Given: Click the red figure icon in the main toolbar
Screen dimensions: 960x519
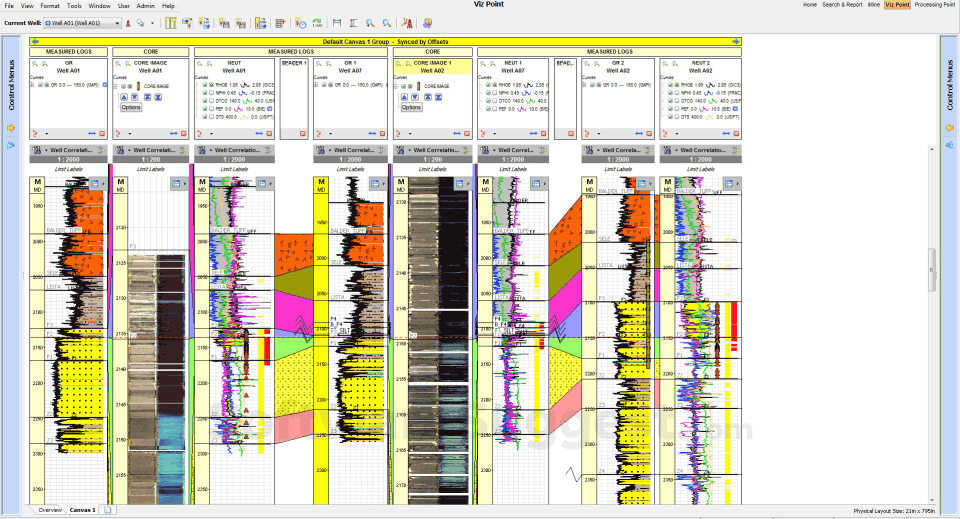Looking at the screenshot, I should pyautogui.click(x=407, y=22).
